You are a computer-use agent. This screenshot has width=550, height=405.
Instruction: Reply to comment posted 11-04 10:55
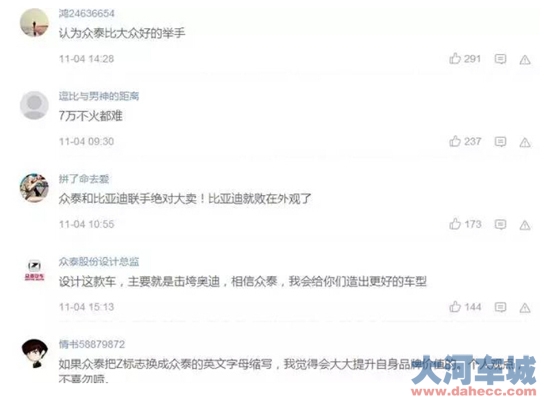pos(500,224)
